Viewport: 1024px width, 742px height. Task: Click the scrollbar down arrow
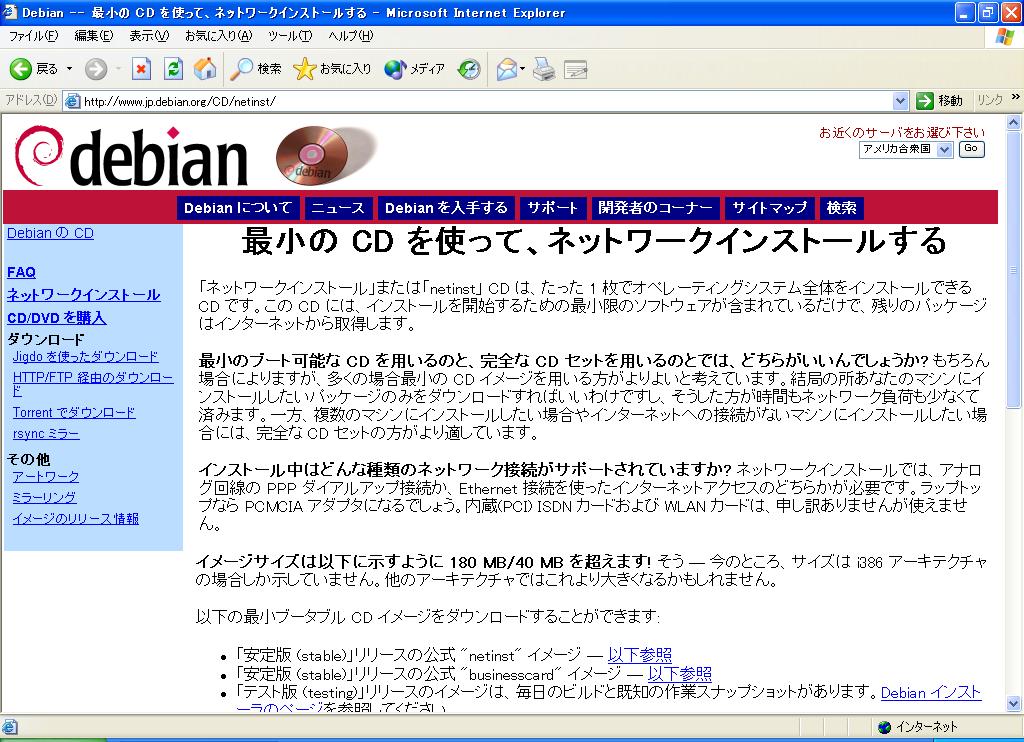[x=1014, y=704]
